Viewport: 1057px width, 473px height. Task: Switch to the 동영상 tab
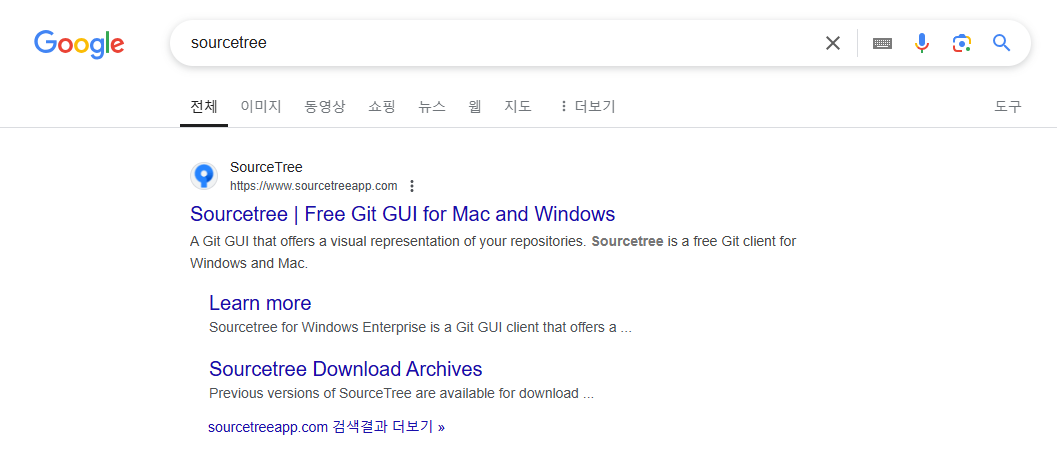coord(325,106)
